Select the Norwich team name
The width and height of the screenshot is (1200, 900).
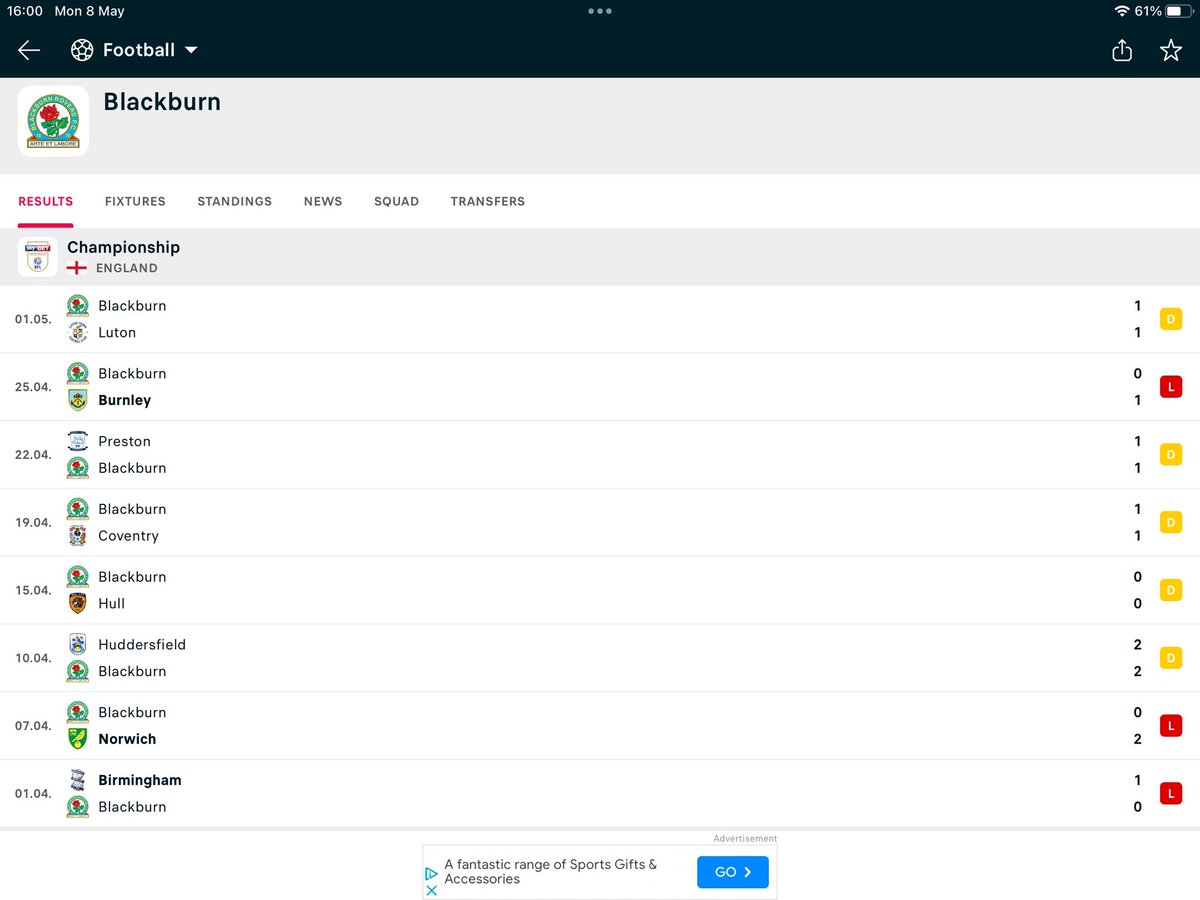(127, 739)
